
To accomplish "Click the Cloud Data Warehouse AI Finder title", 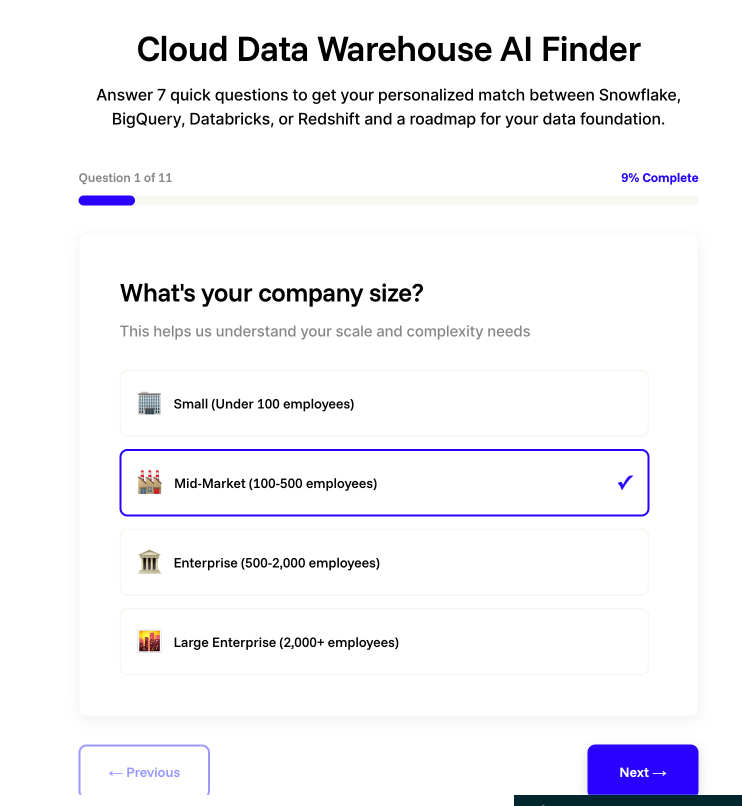I will [388, 49].
